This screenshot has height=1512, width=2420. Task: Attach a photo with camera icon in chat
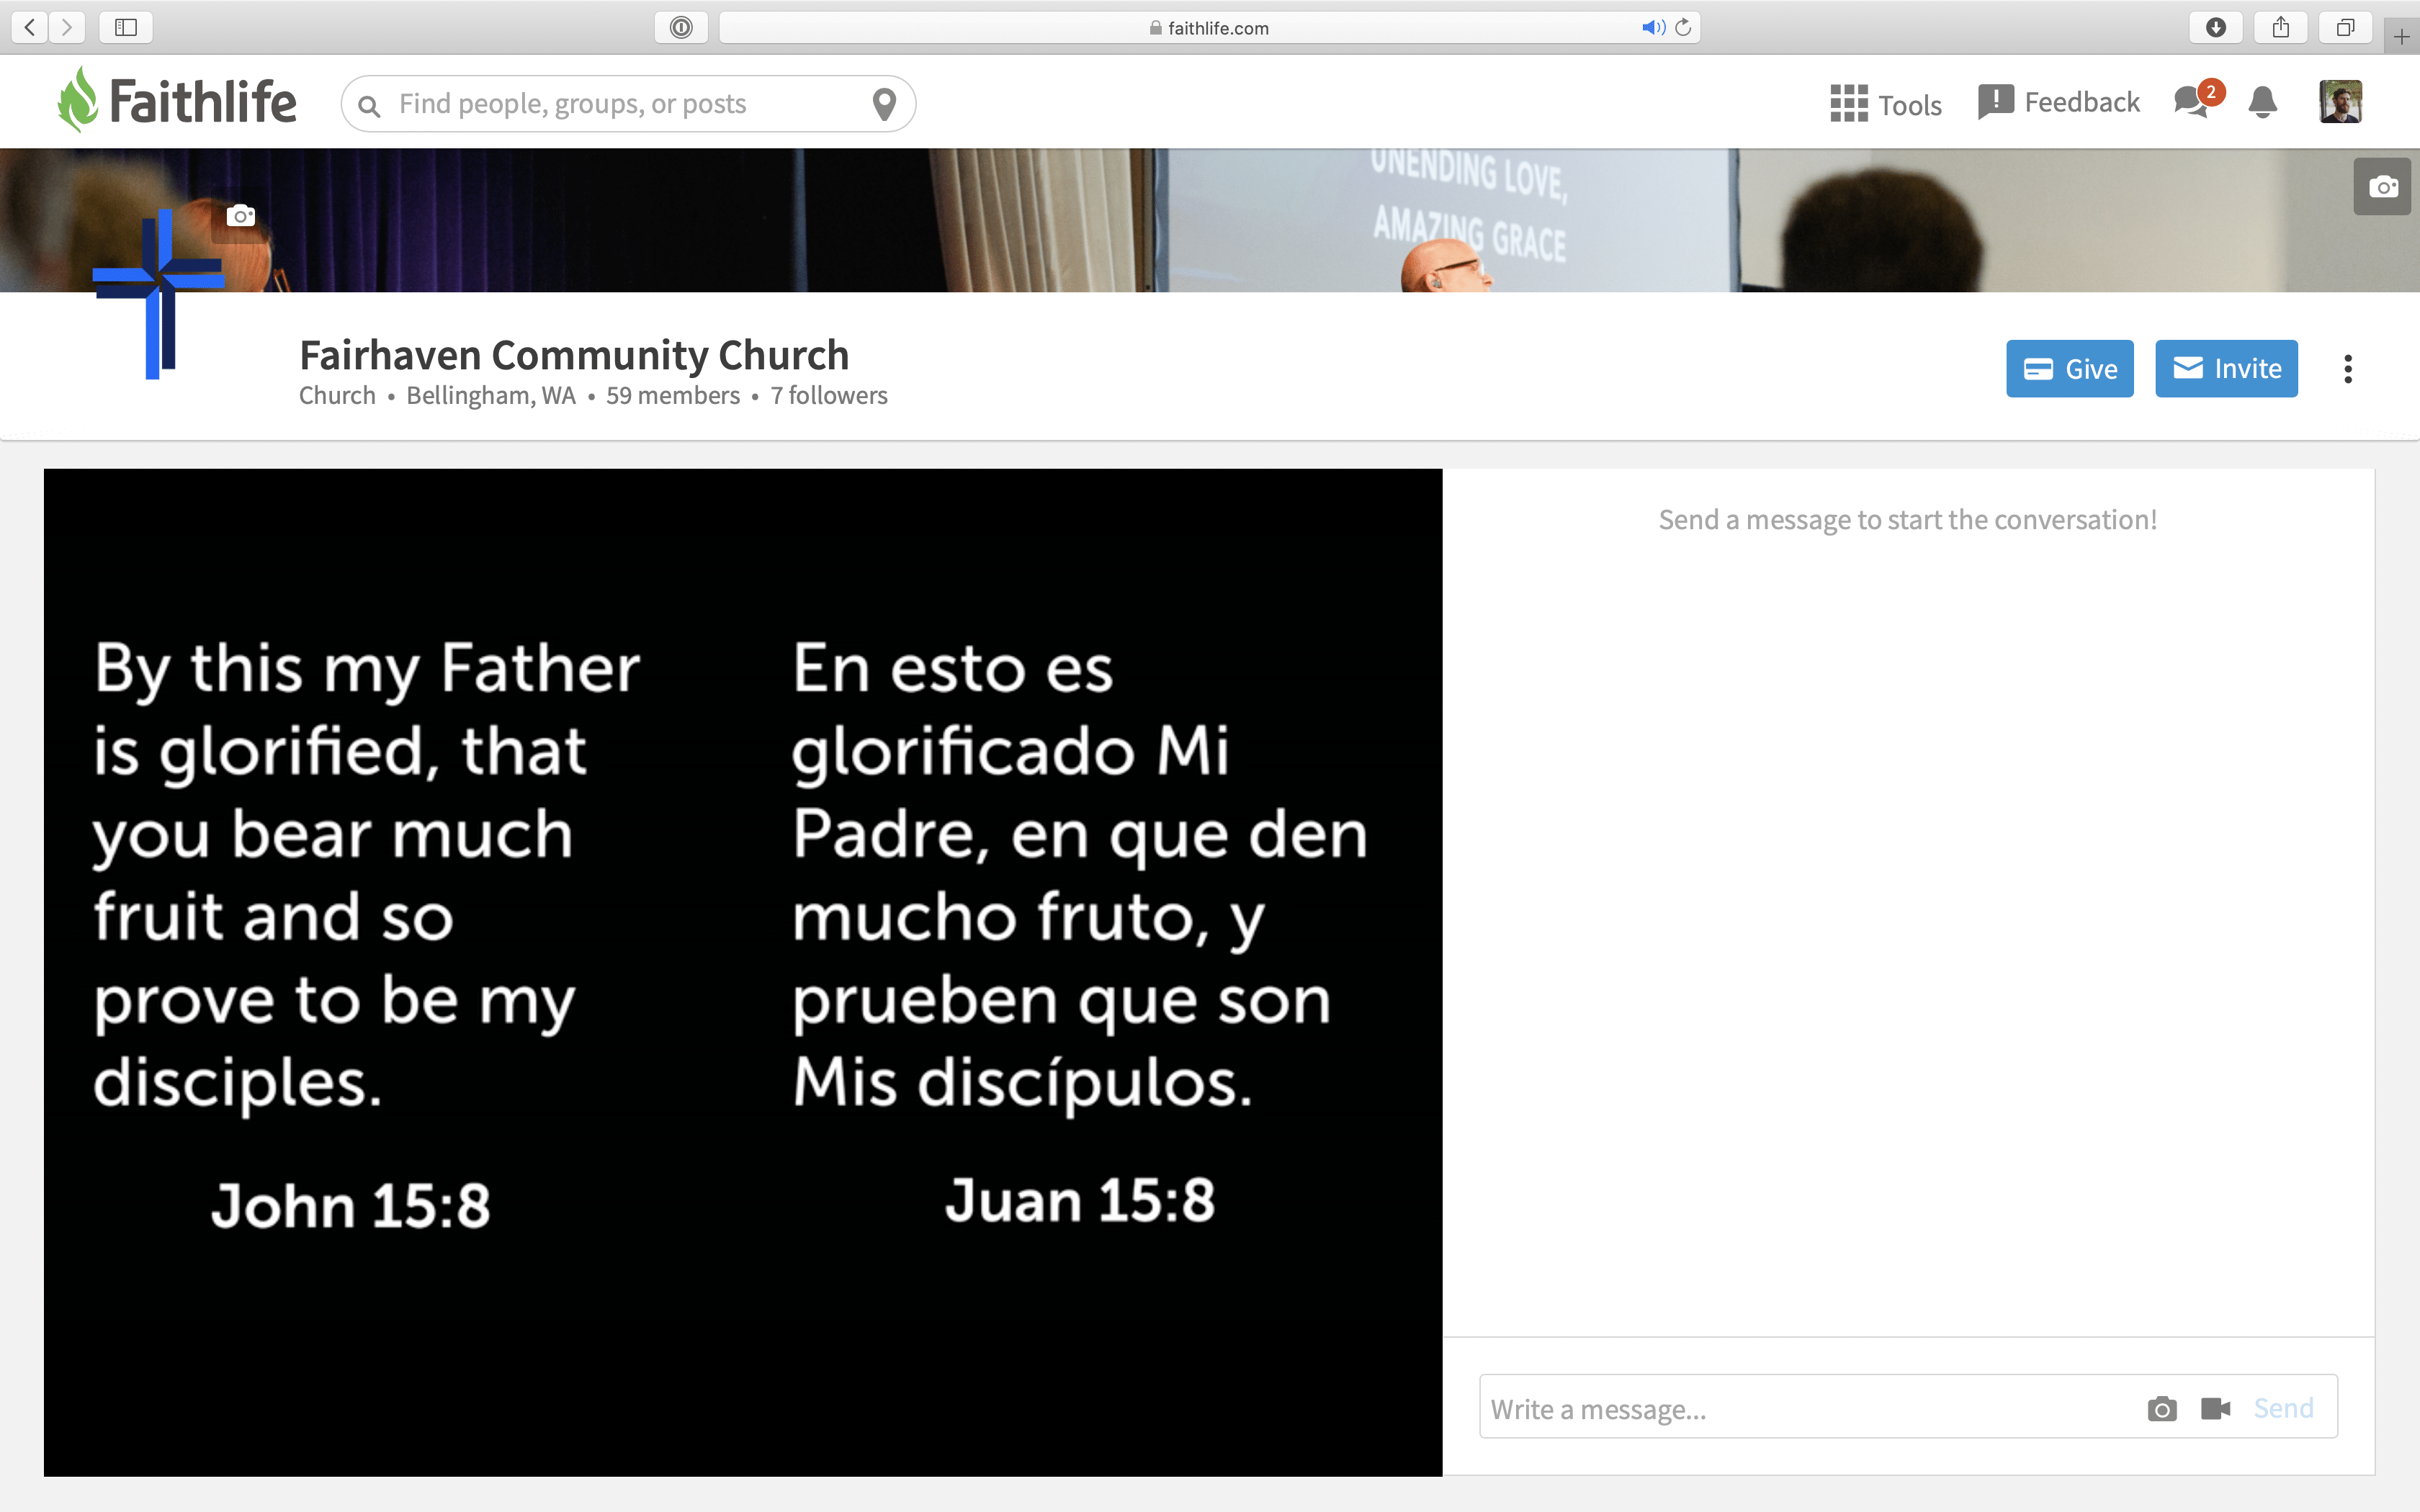pyautogui.click(x=2162, y=1409)
